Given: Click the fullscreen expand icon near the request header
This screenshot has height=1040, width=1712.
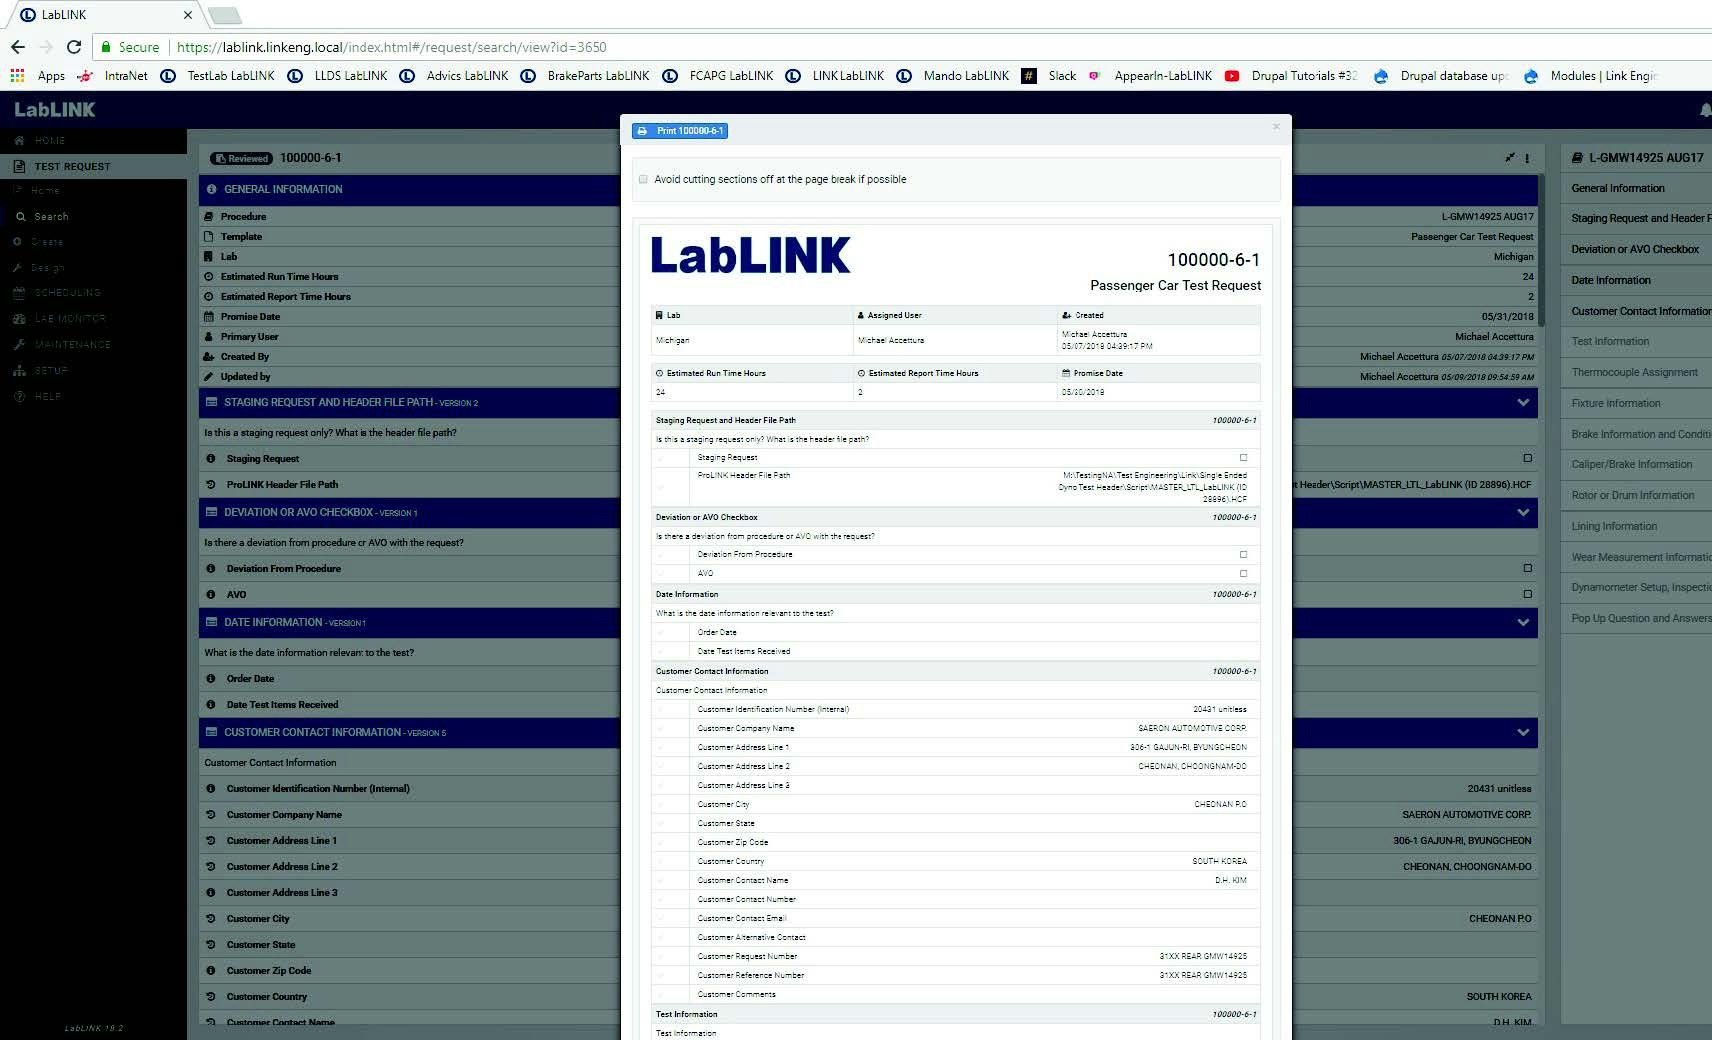Looking at the screenshot, I should click(x=1508, y=157).
